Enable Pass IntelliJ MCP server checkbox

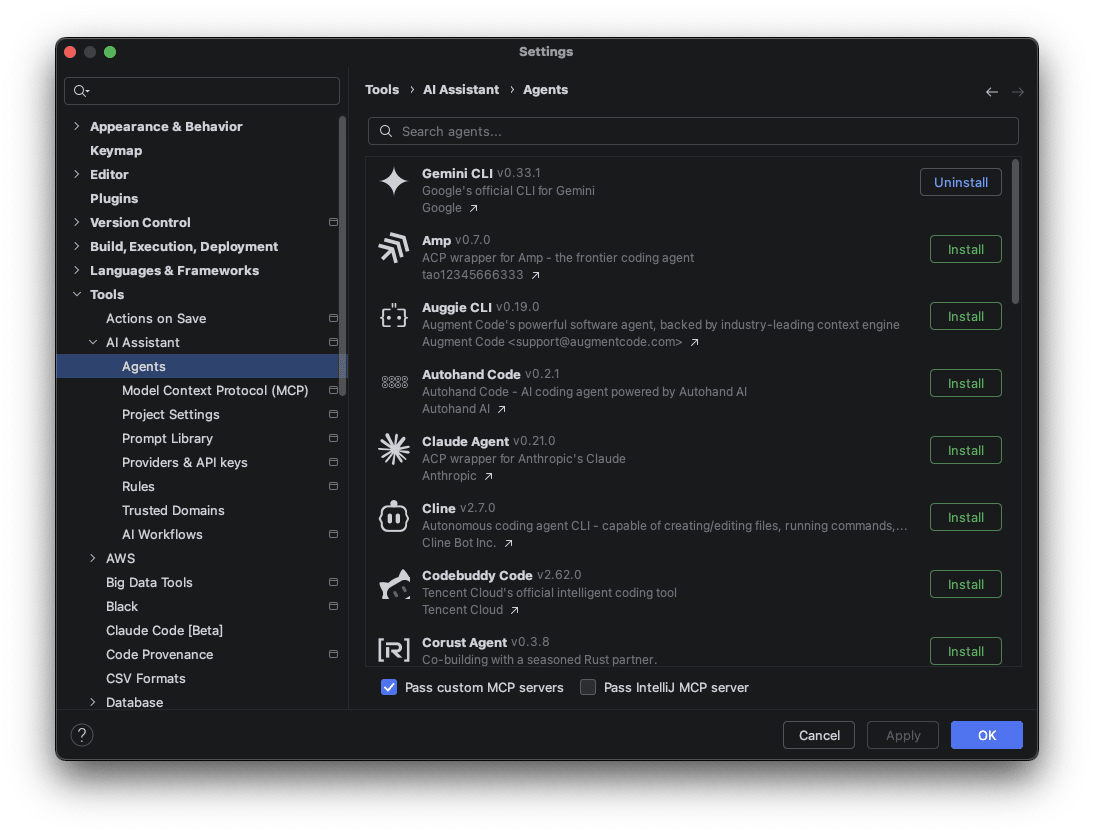(588, 688)
